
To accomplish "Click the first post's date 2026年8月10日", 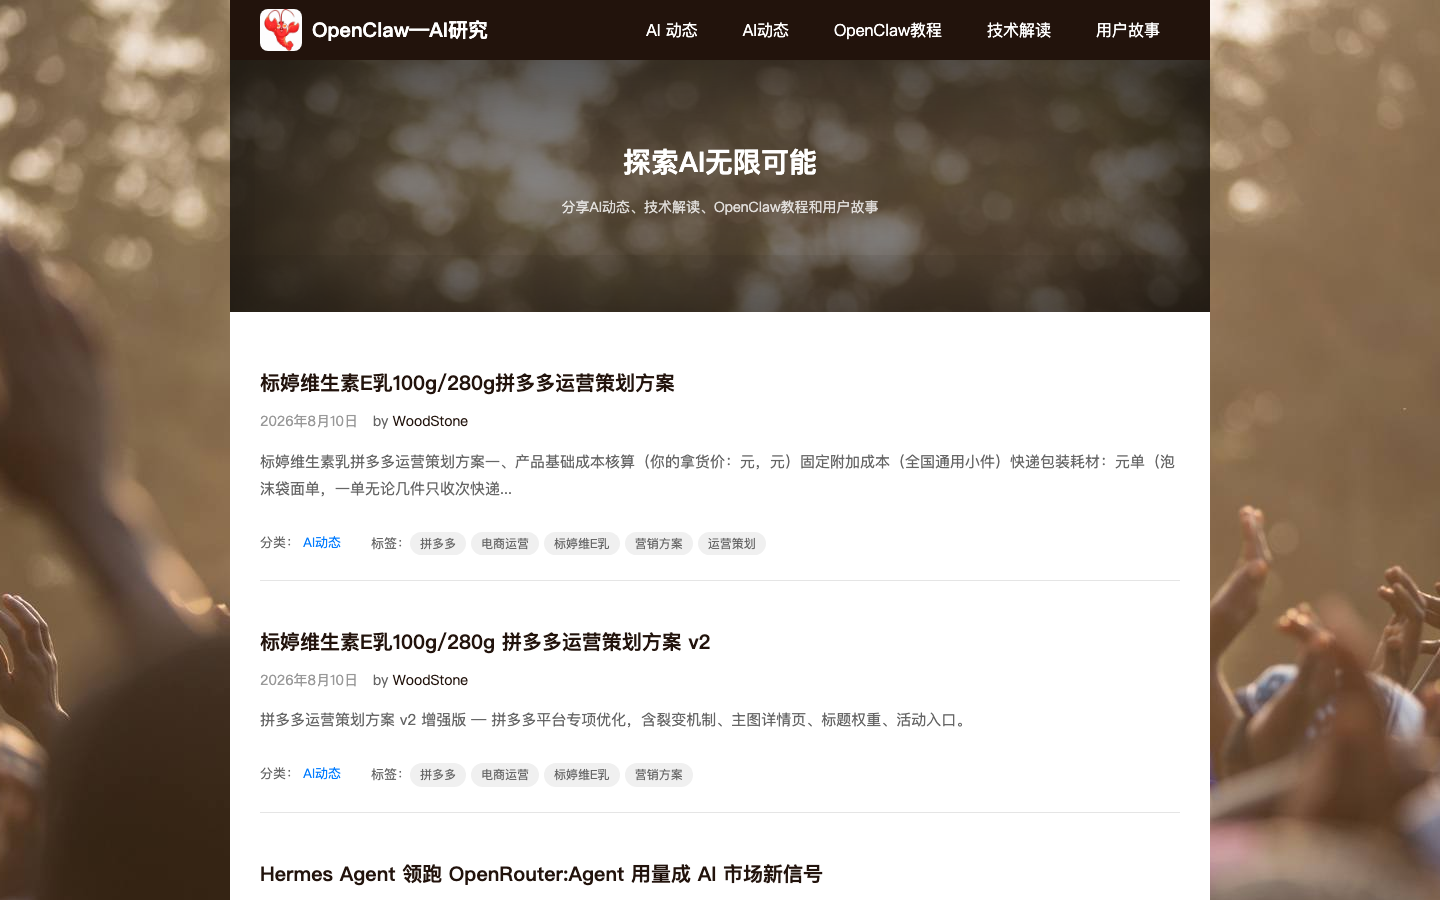I will (308, 421).
